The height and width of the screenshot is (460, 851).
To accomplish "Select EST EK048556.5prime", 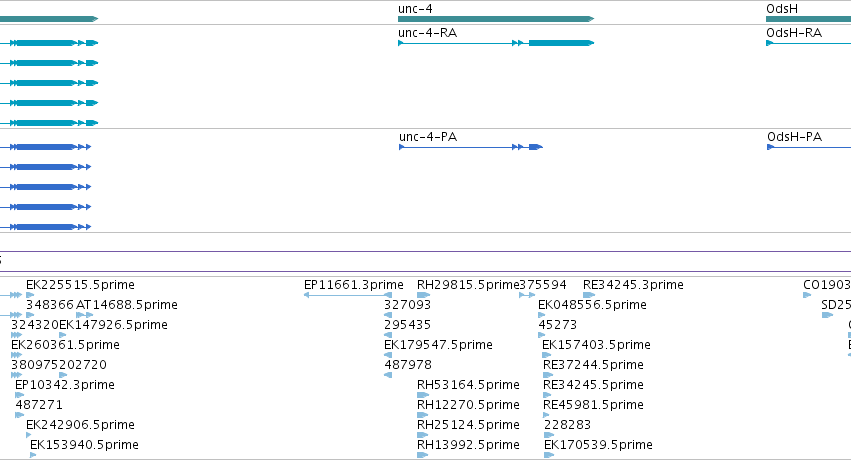I will pos(592,305).
